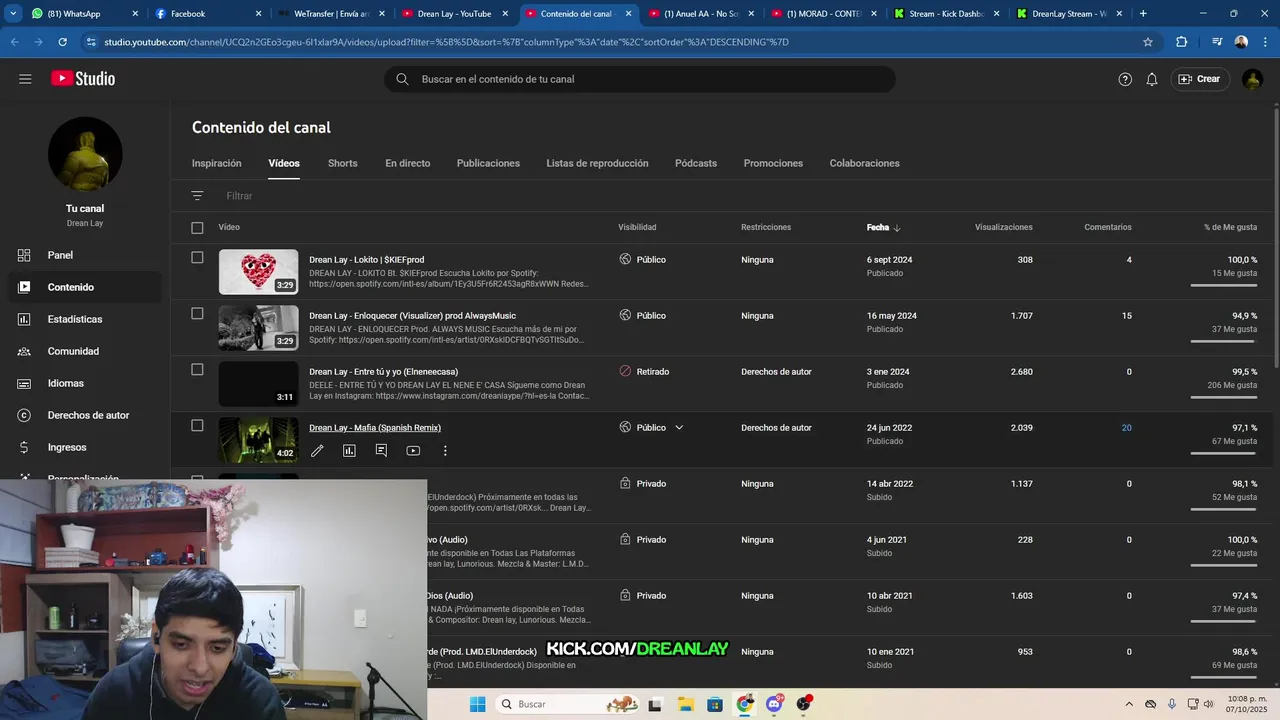Switch to the Promociones tab
Screen dimensions: 1280x720
[773, 163]
